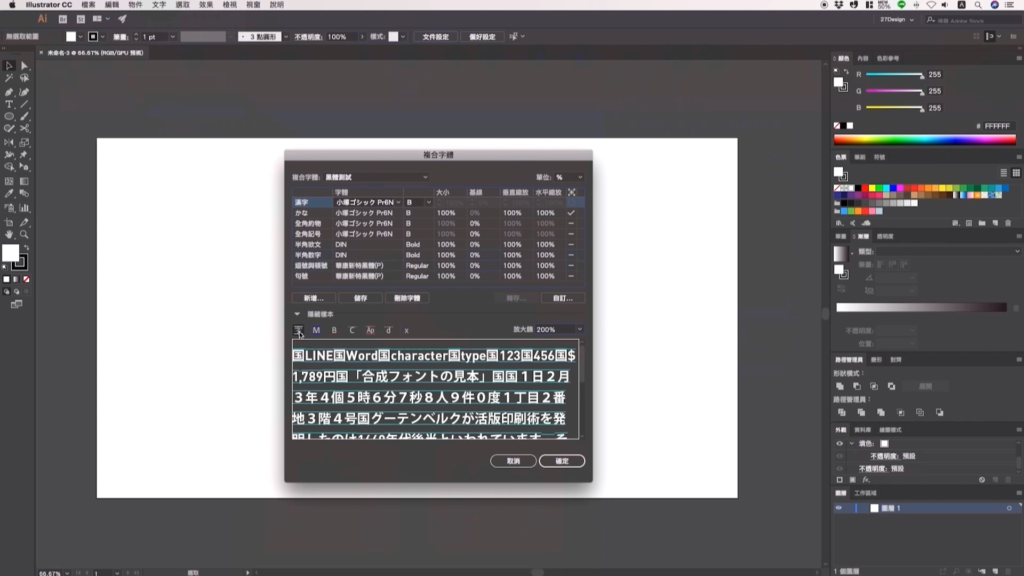The height and width of the screenshot is (576, 1024).
Task: Click the M sample guide icon in dialog
Action: pyautogui.click(x=316, y=330)
